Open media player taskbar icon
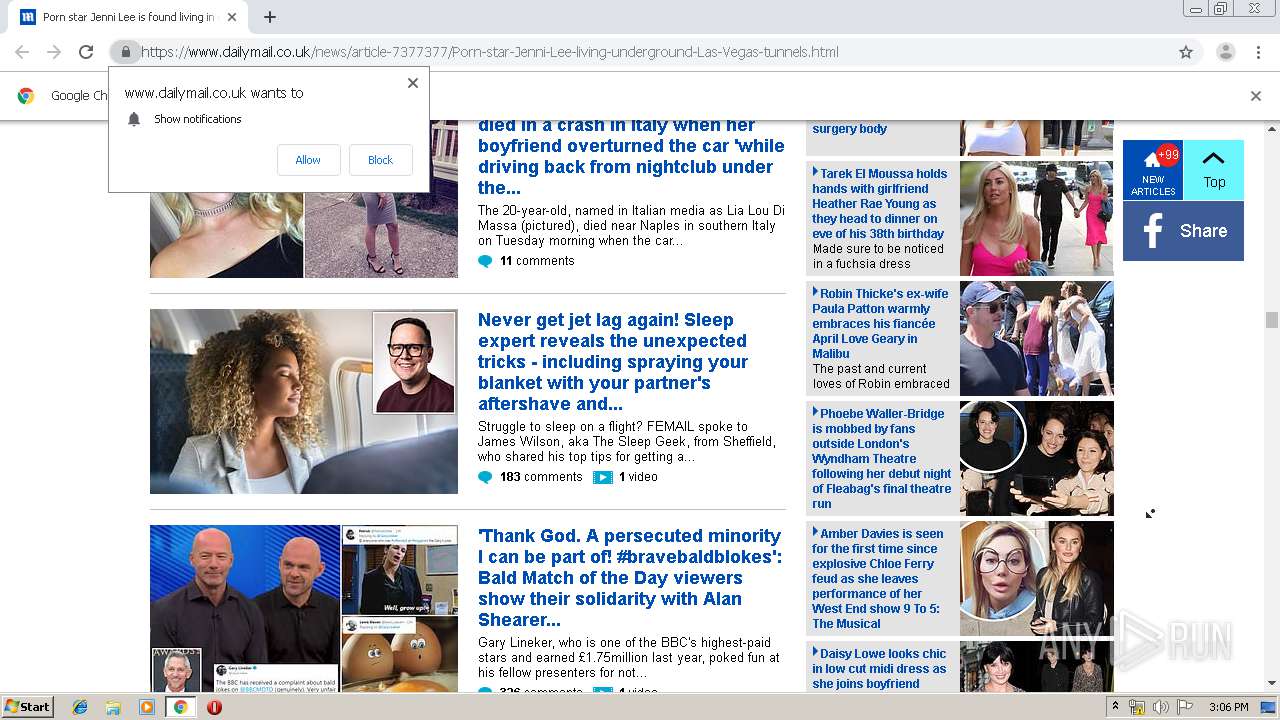This screenshot has width=1280, height=720. [147, 707]
